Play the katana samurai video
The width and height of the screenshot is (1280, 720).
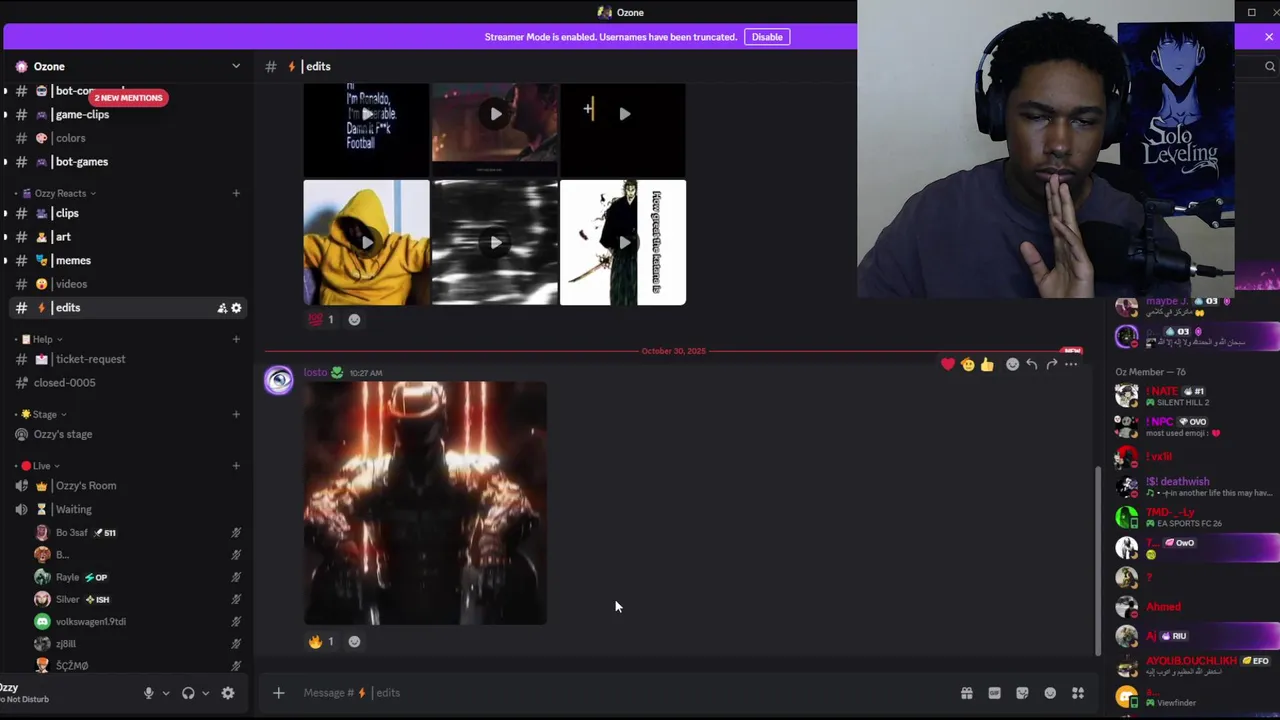tap(623, 242)
